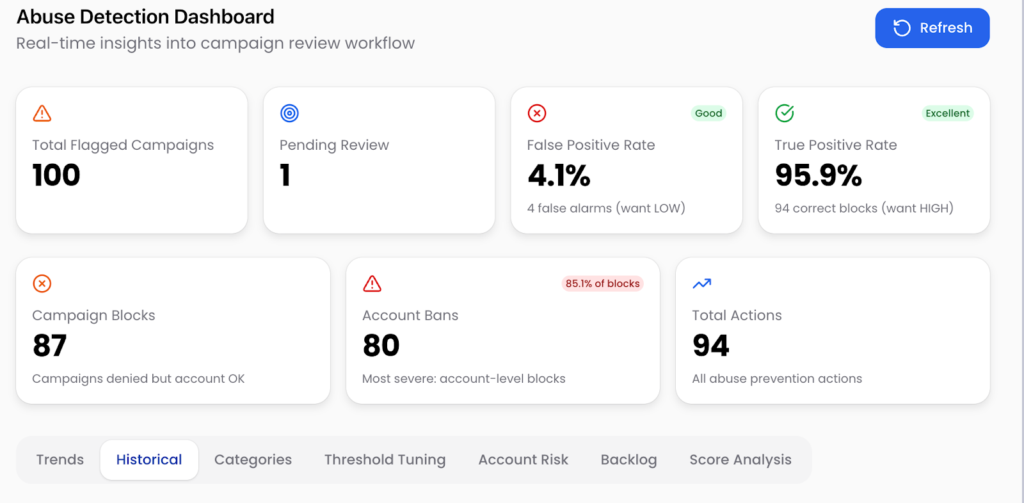Screen dimensions: 1024x503
Task: Click the red X icon on False Positive Rate
Action: click(x=537, y=113)
